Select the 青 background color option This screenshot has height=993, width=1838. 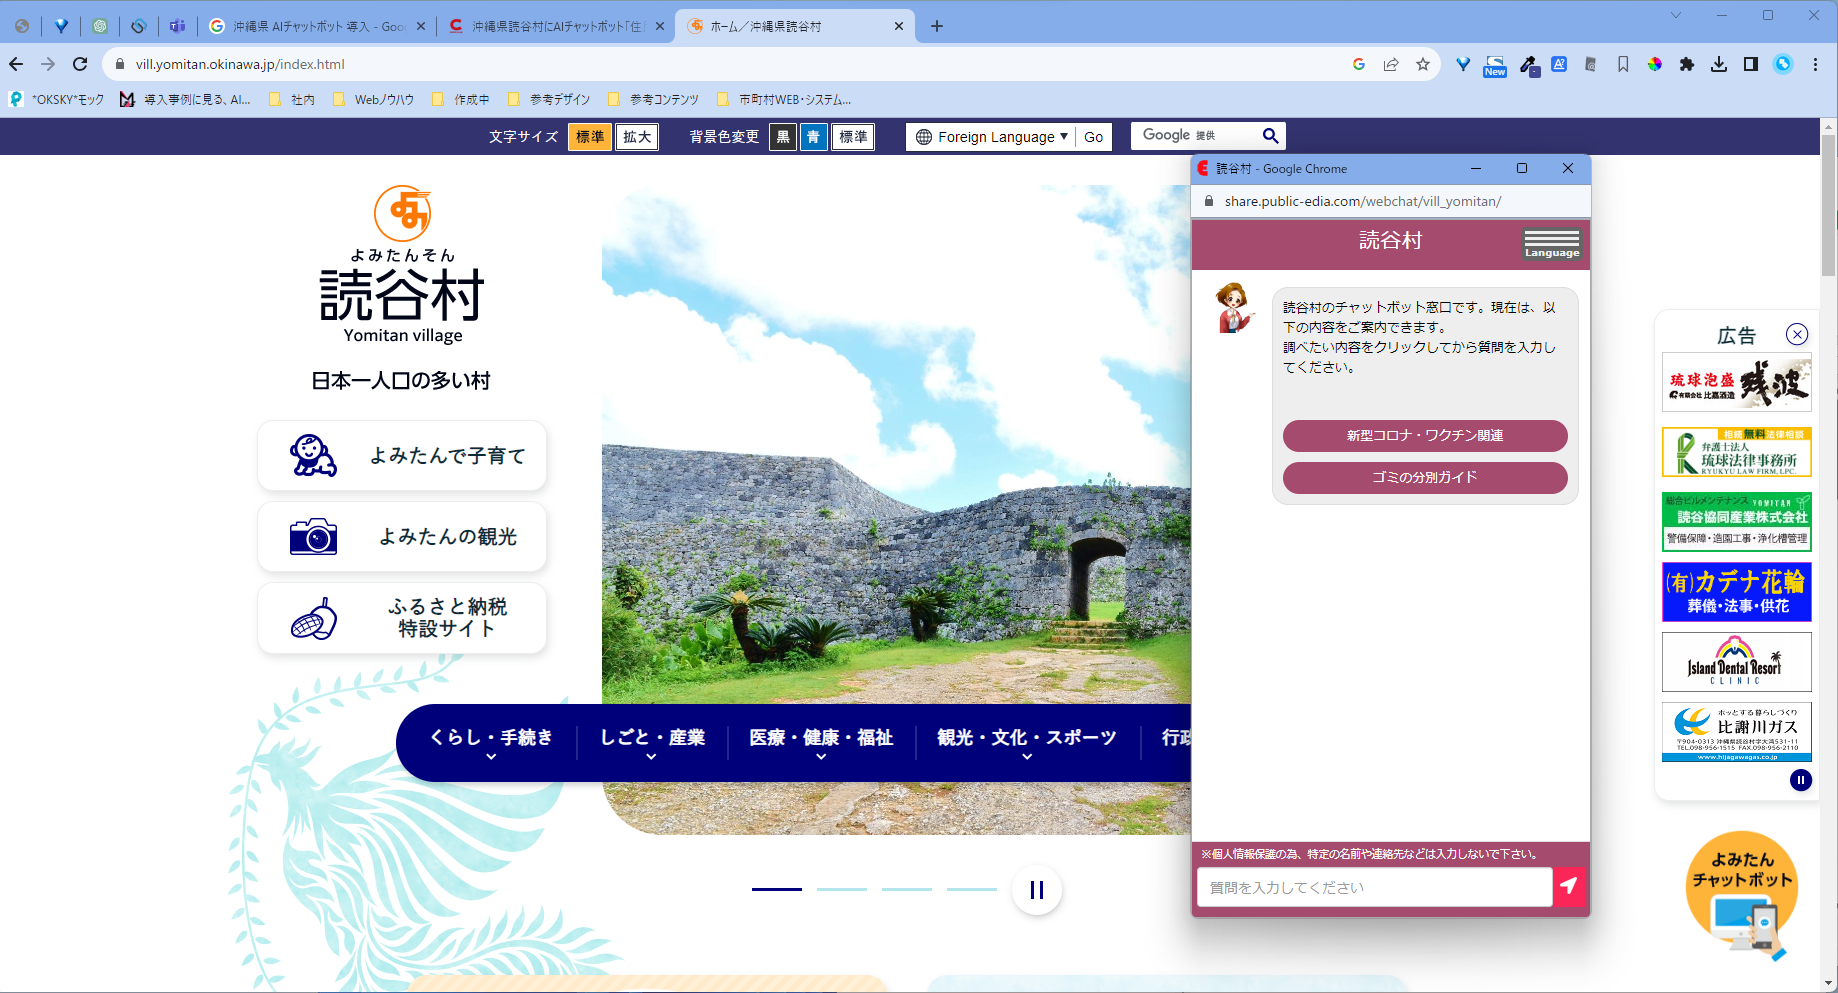tap(813, 136)
